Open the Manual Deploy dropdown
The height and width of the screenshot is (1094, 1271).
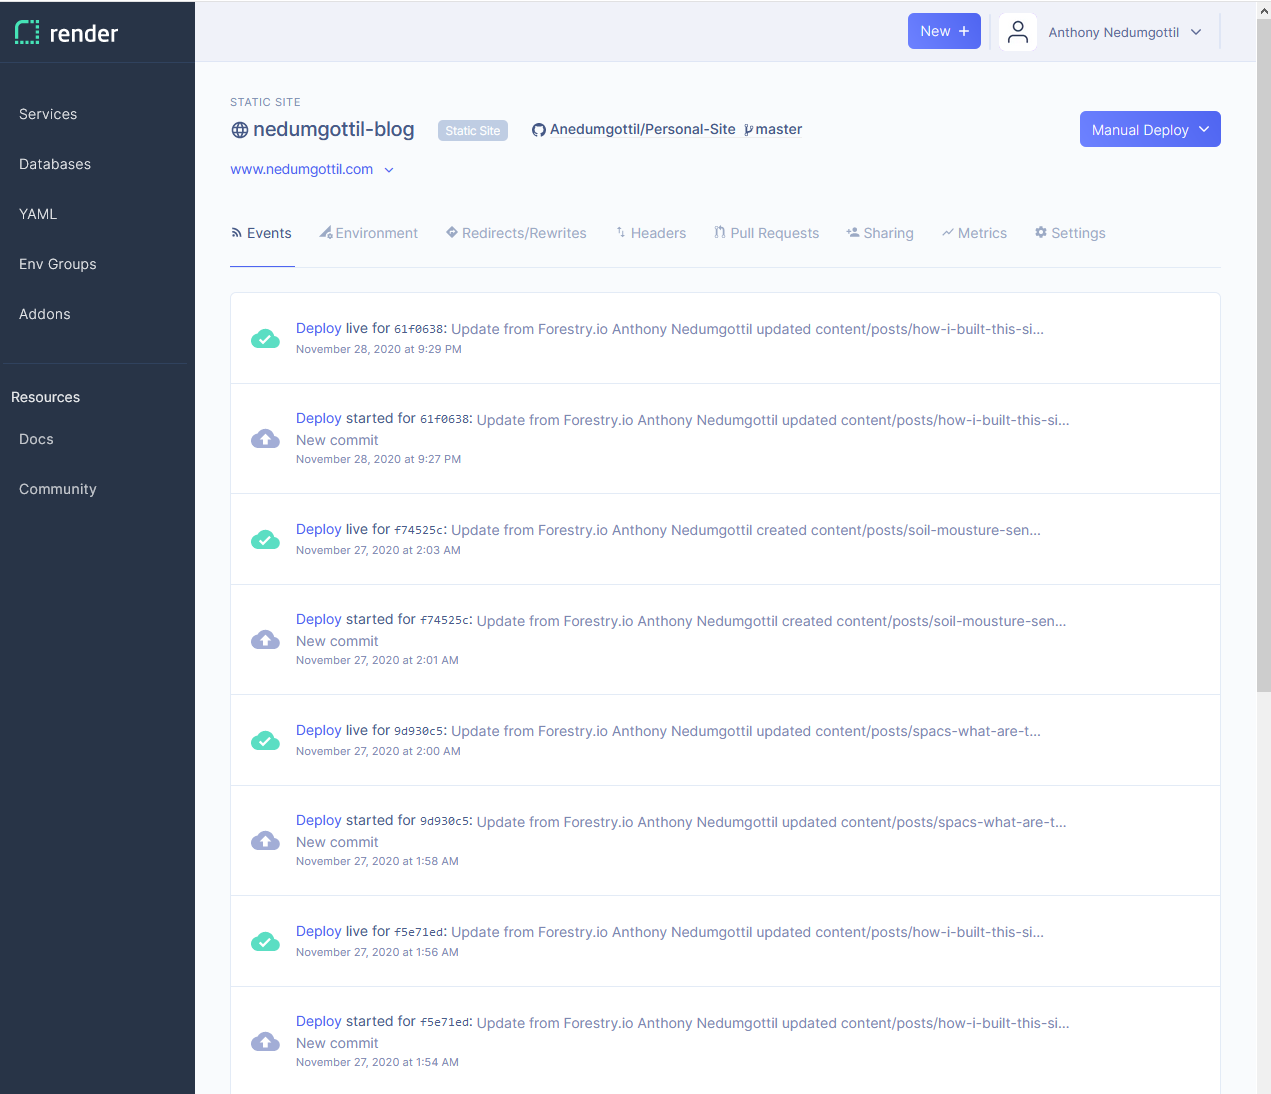pyautogui.click(x=1150, y=129)
